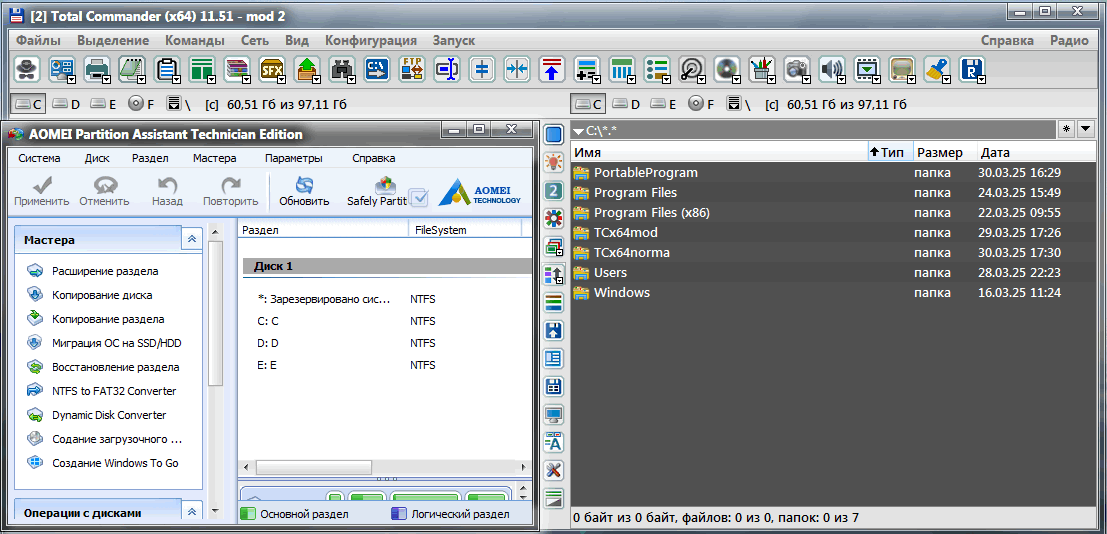Image resolution: width=1107 pixels, height=534 pixels.
Task: Toggle the checkbox beside Safely Partition in AOMEI
Action: [x=419, y=199]
